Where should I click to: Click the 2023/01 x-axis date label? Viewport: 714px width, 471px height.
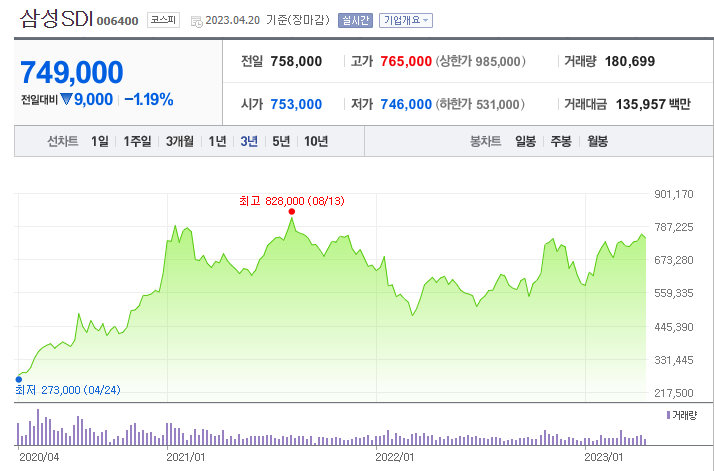(604, 457)
